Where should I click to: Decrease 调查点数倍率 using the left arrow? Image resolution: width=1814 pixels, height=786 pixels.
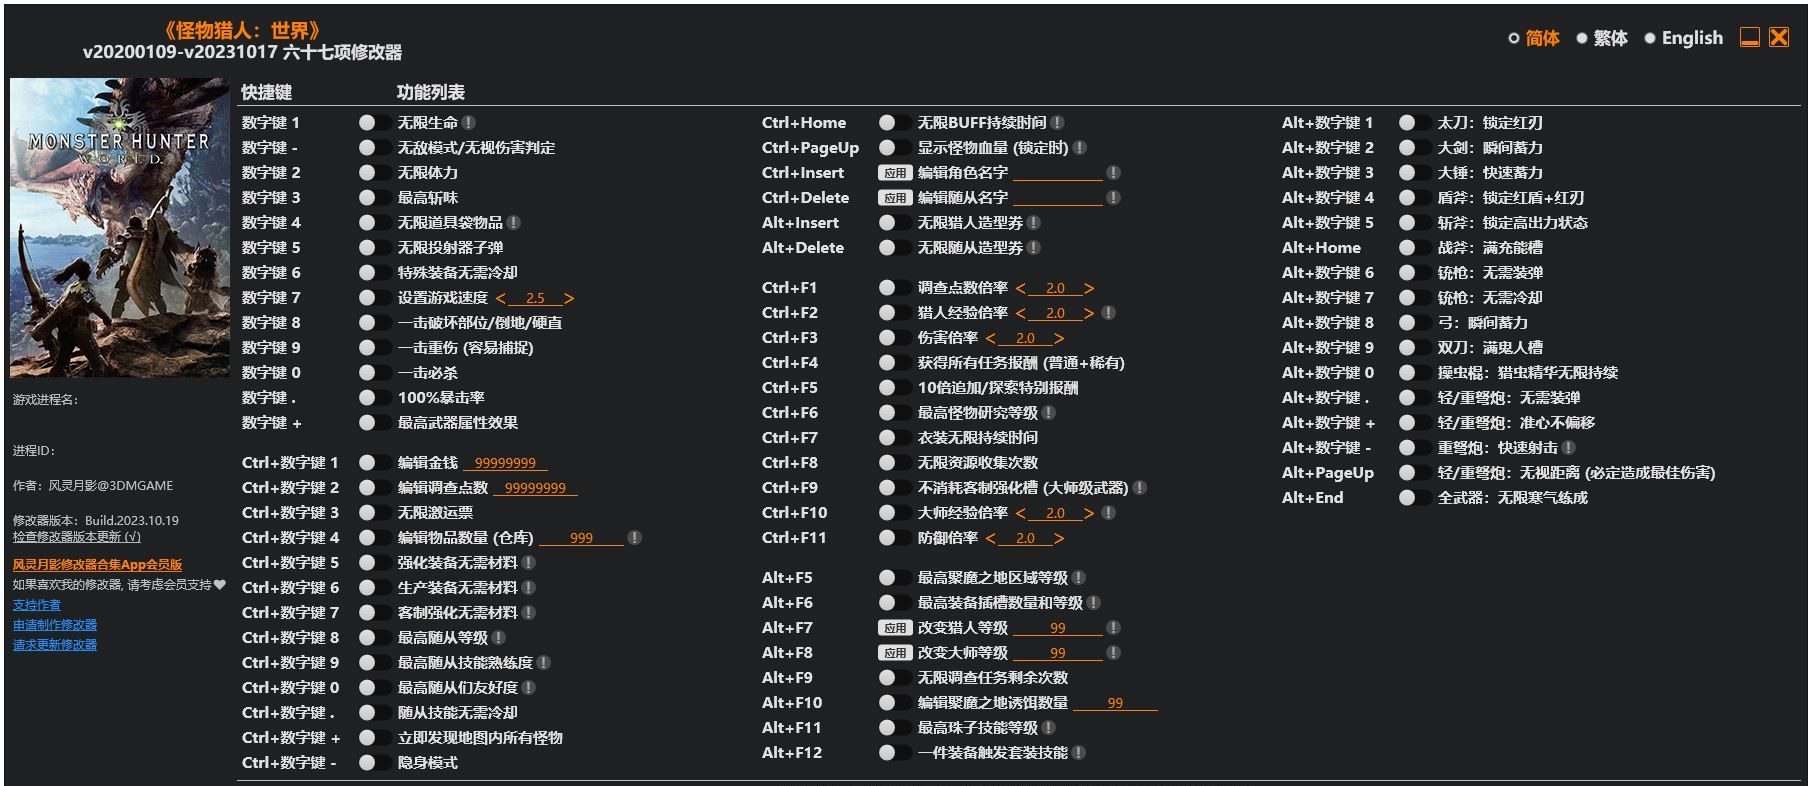(1020, 288)
